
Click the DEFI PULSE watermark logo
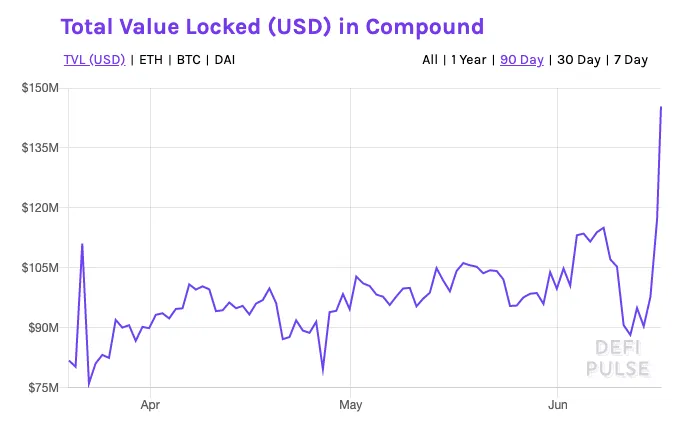coord(617,358)
